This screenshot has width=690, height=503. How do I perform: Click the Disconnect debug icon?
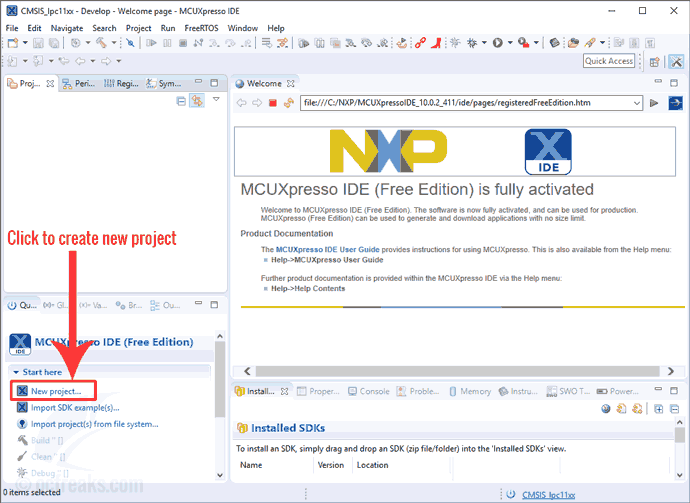198,43
